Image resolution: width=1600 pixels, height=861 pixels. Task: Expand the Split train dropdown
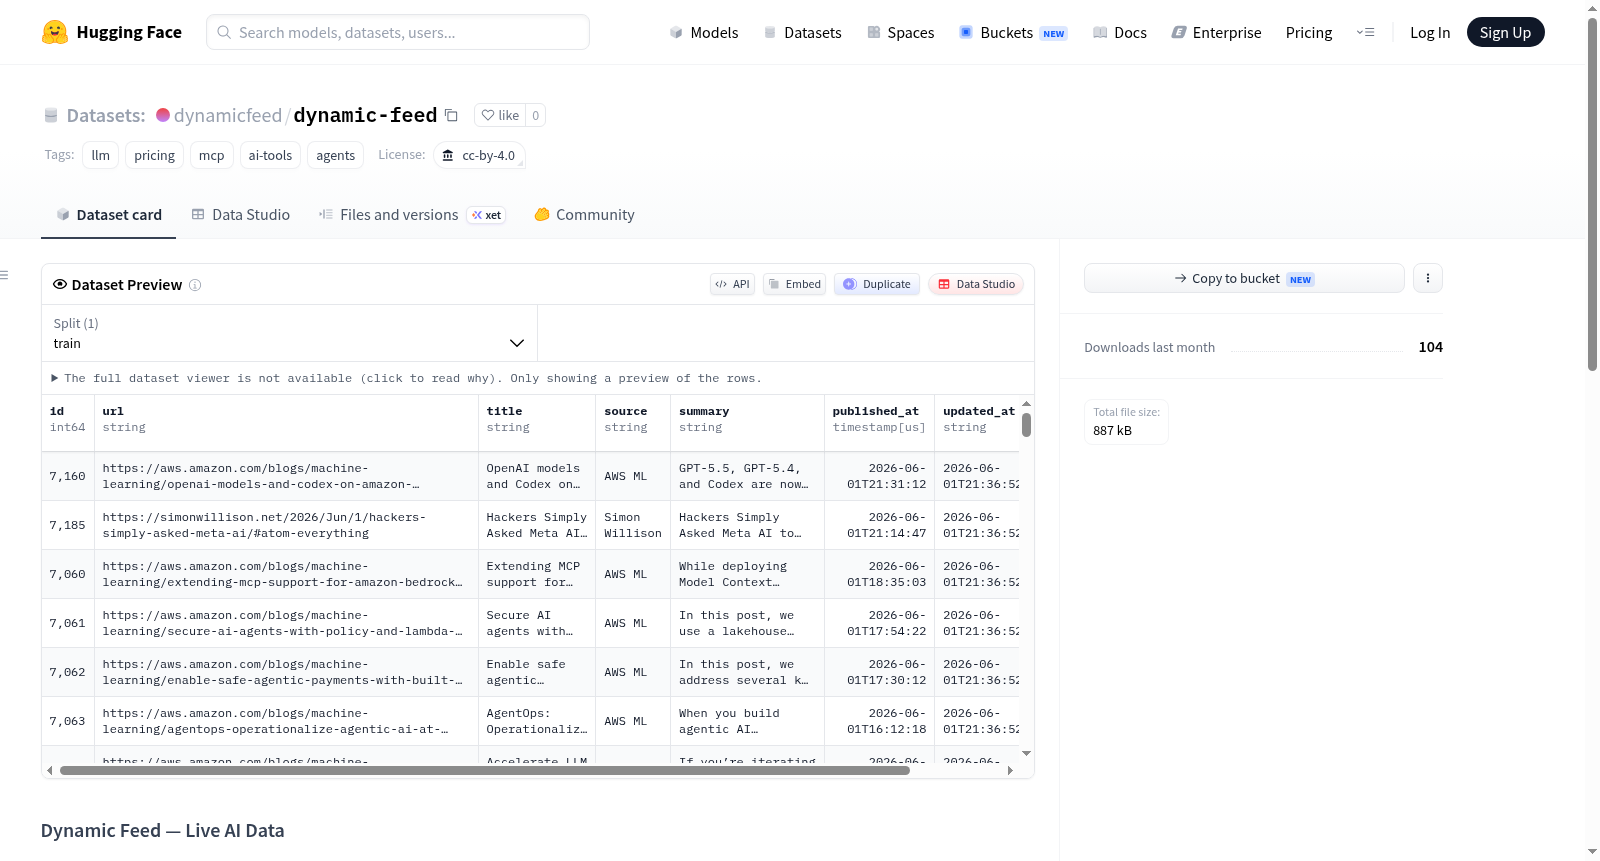(289, 333)
